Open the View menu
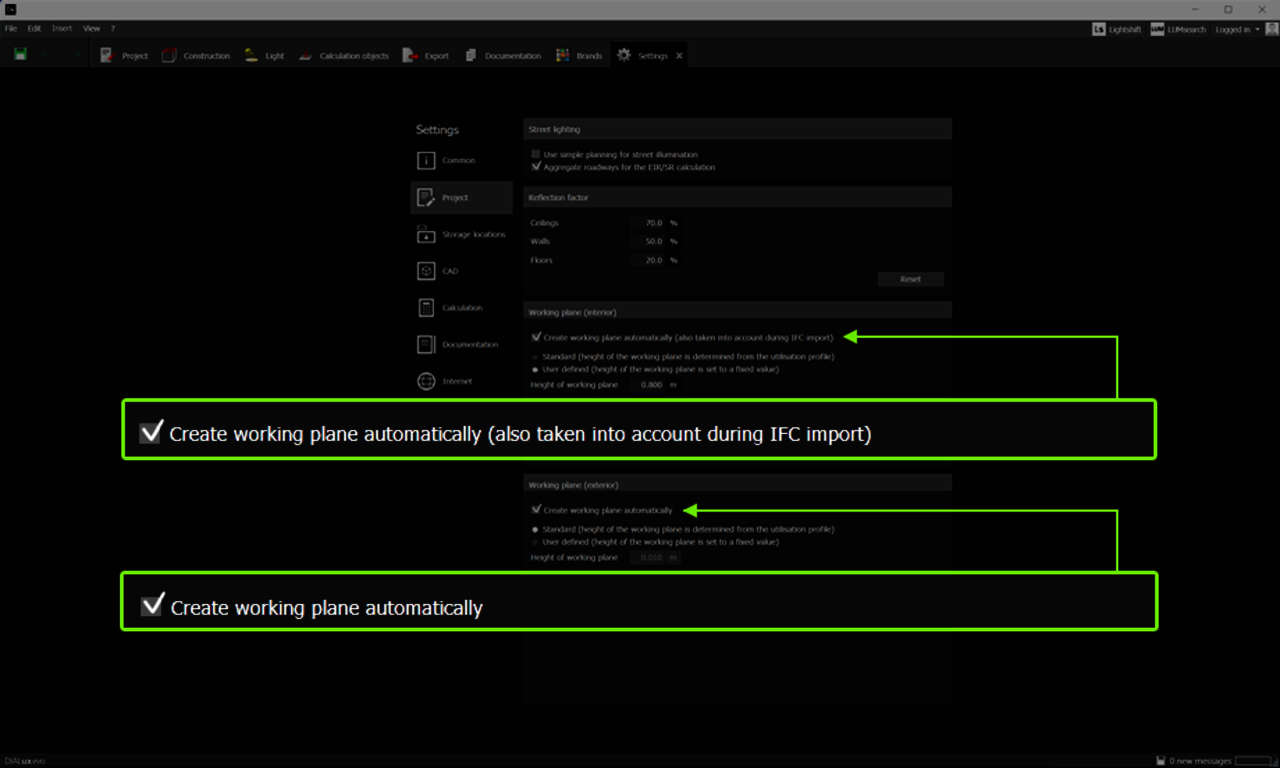Screen dimensions: 1280x768 tap(91, 29)
